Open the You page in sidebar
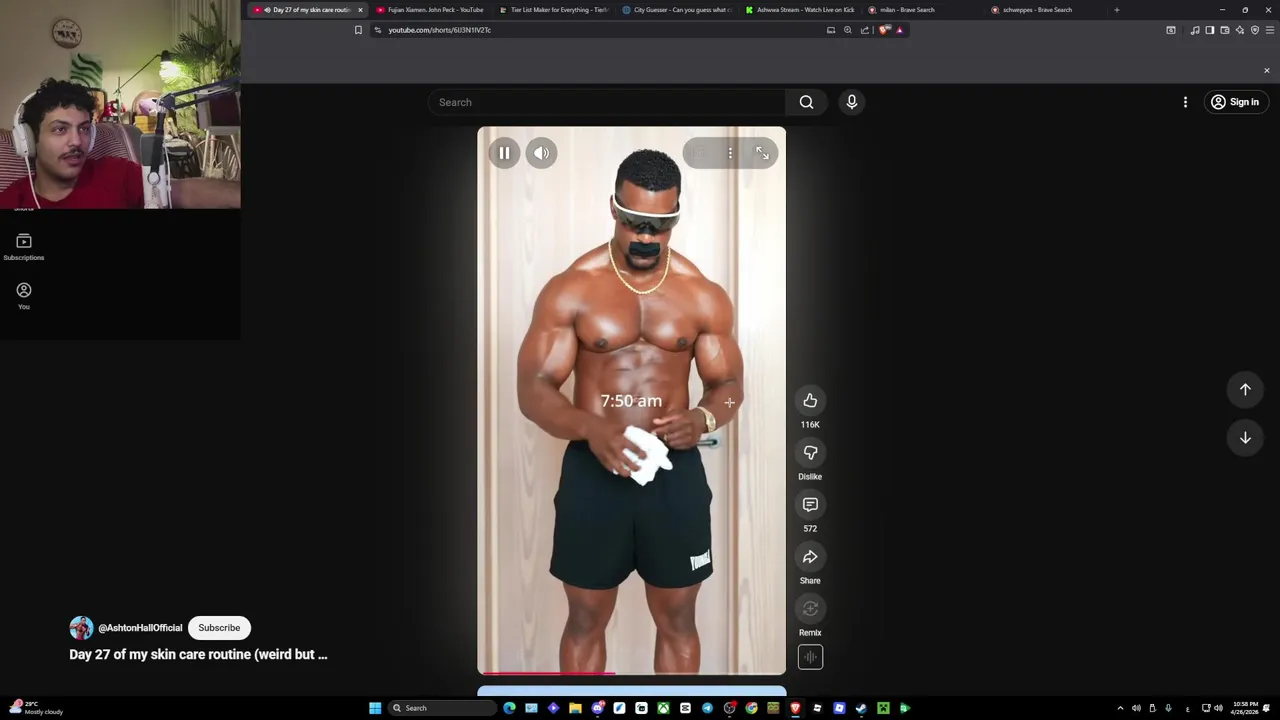Viewport: 1280px width, 720px height. (24, 295)
